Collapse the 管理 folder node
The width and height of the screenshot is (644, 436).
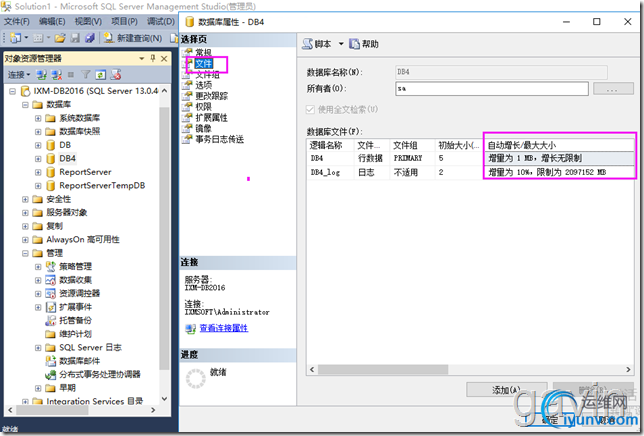pyautogui.click(x=25, y=253)
